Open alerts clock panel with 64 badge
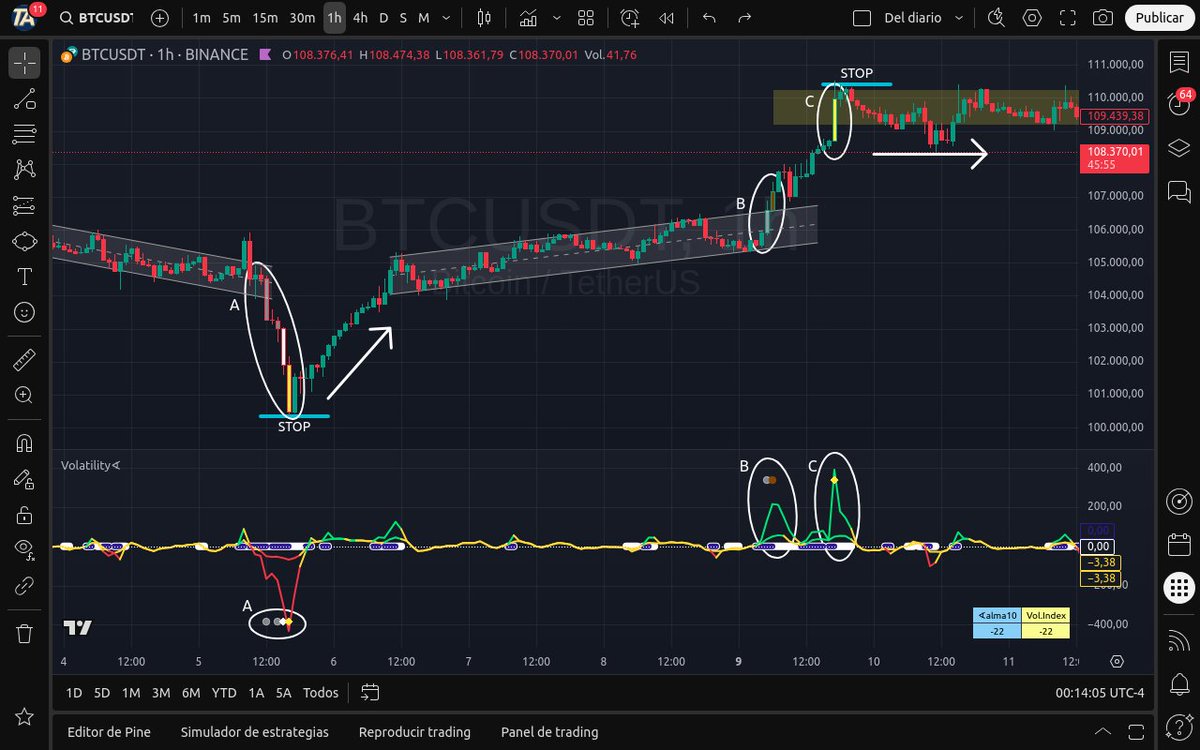The width and height of the screenshot is (1200, 750). [x=1178, y=103]
